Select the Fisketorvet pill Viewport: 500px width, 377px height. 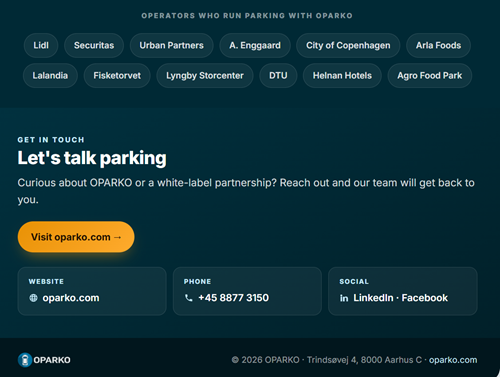click(117, 76)
